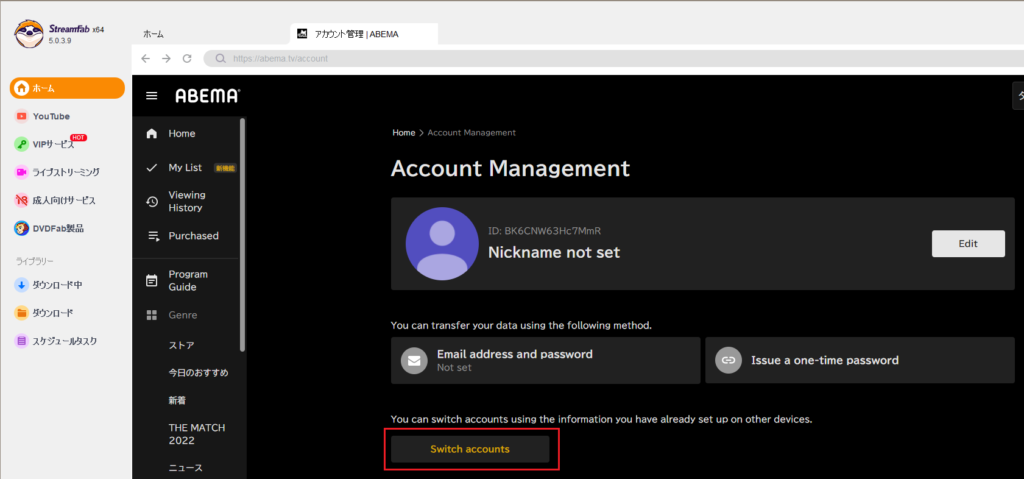Open YouTube in the StreamFab sidebar
The image size is (1024, 479).
51,116
